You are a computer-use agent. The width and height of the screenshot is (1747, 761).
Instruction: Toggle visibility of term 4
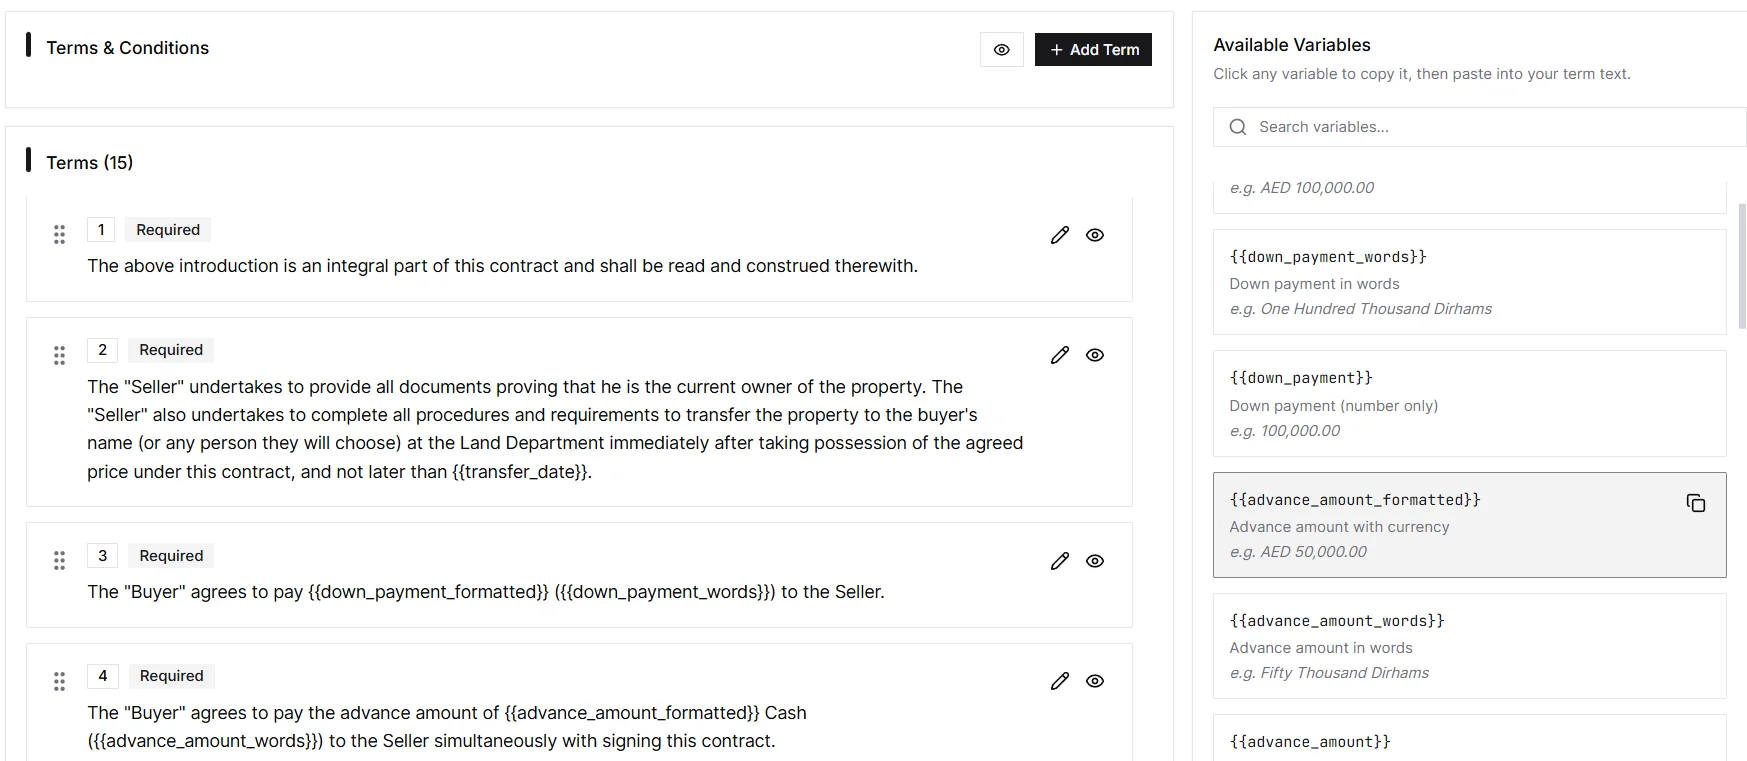tap(1095, 681)
